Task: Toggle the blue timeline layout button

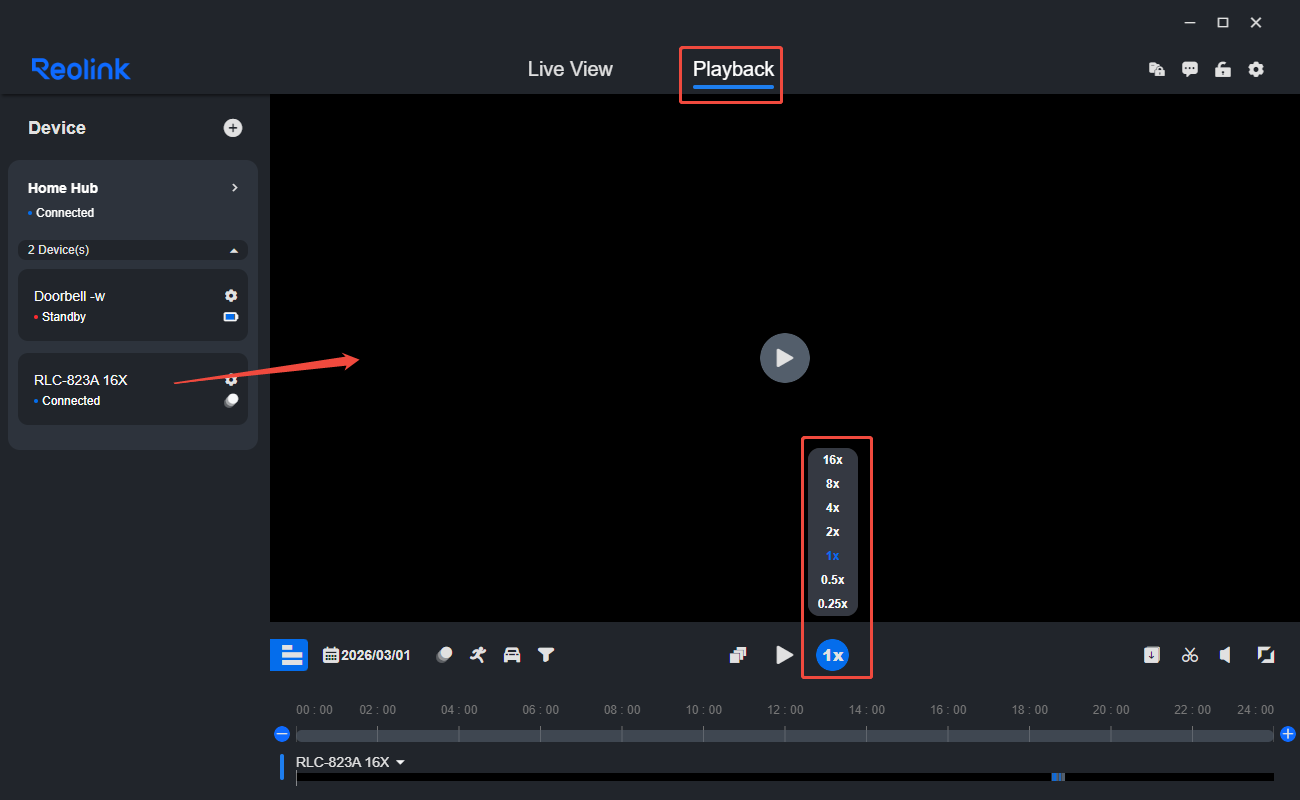Action: (289, 655)
